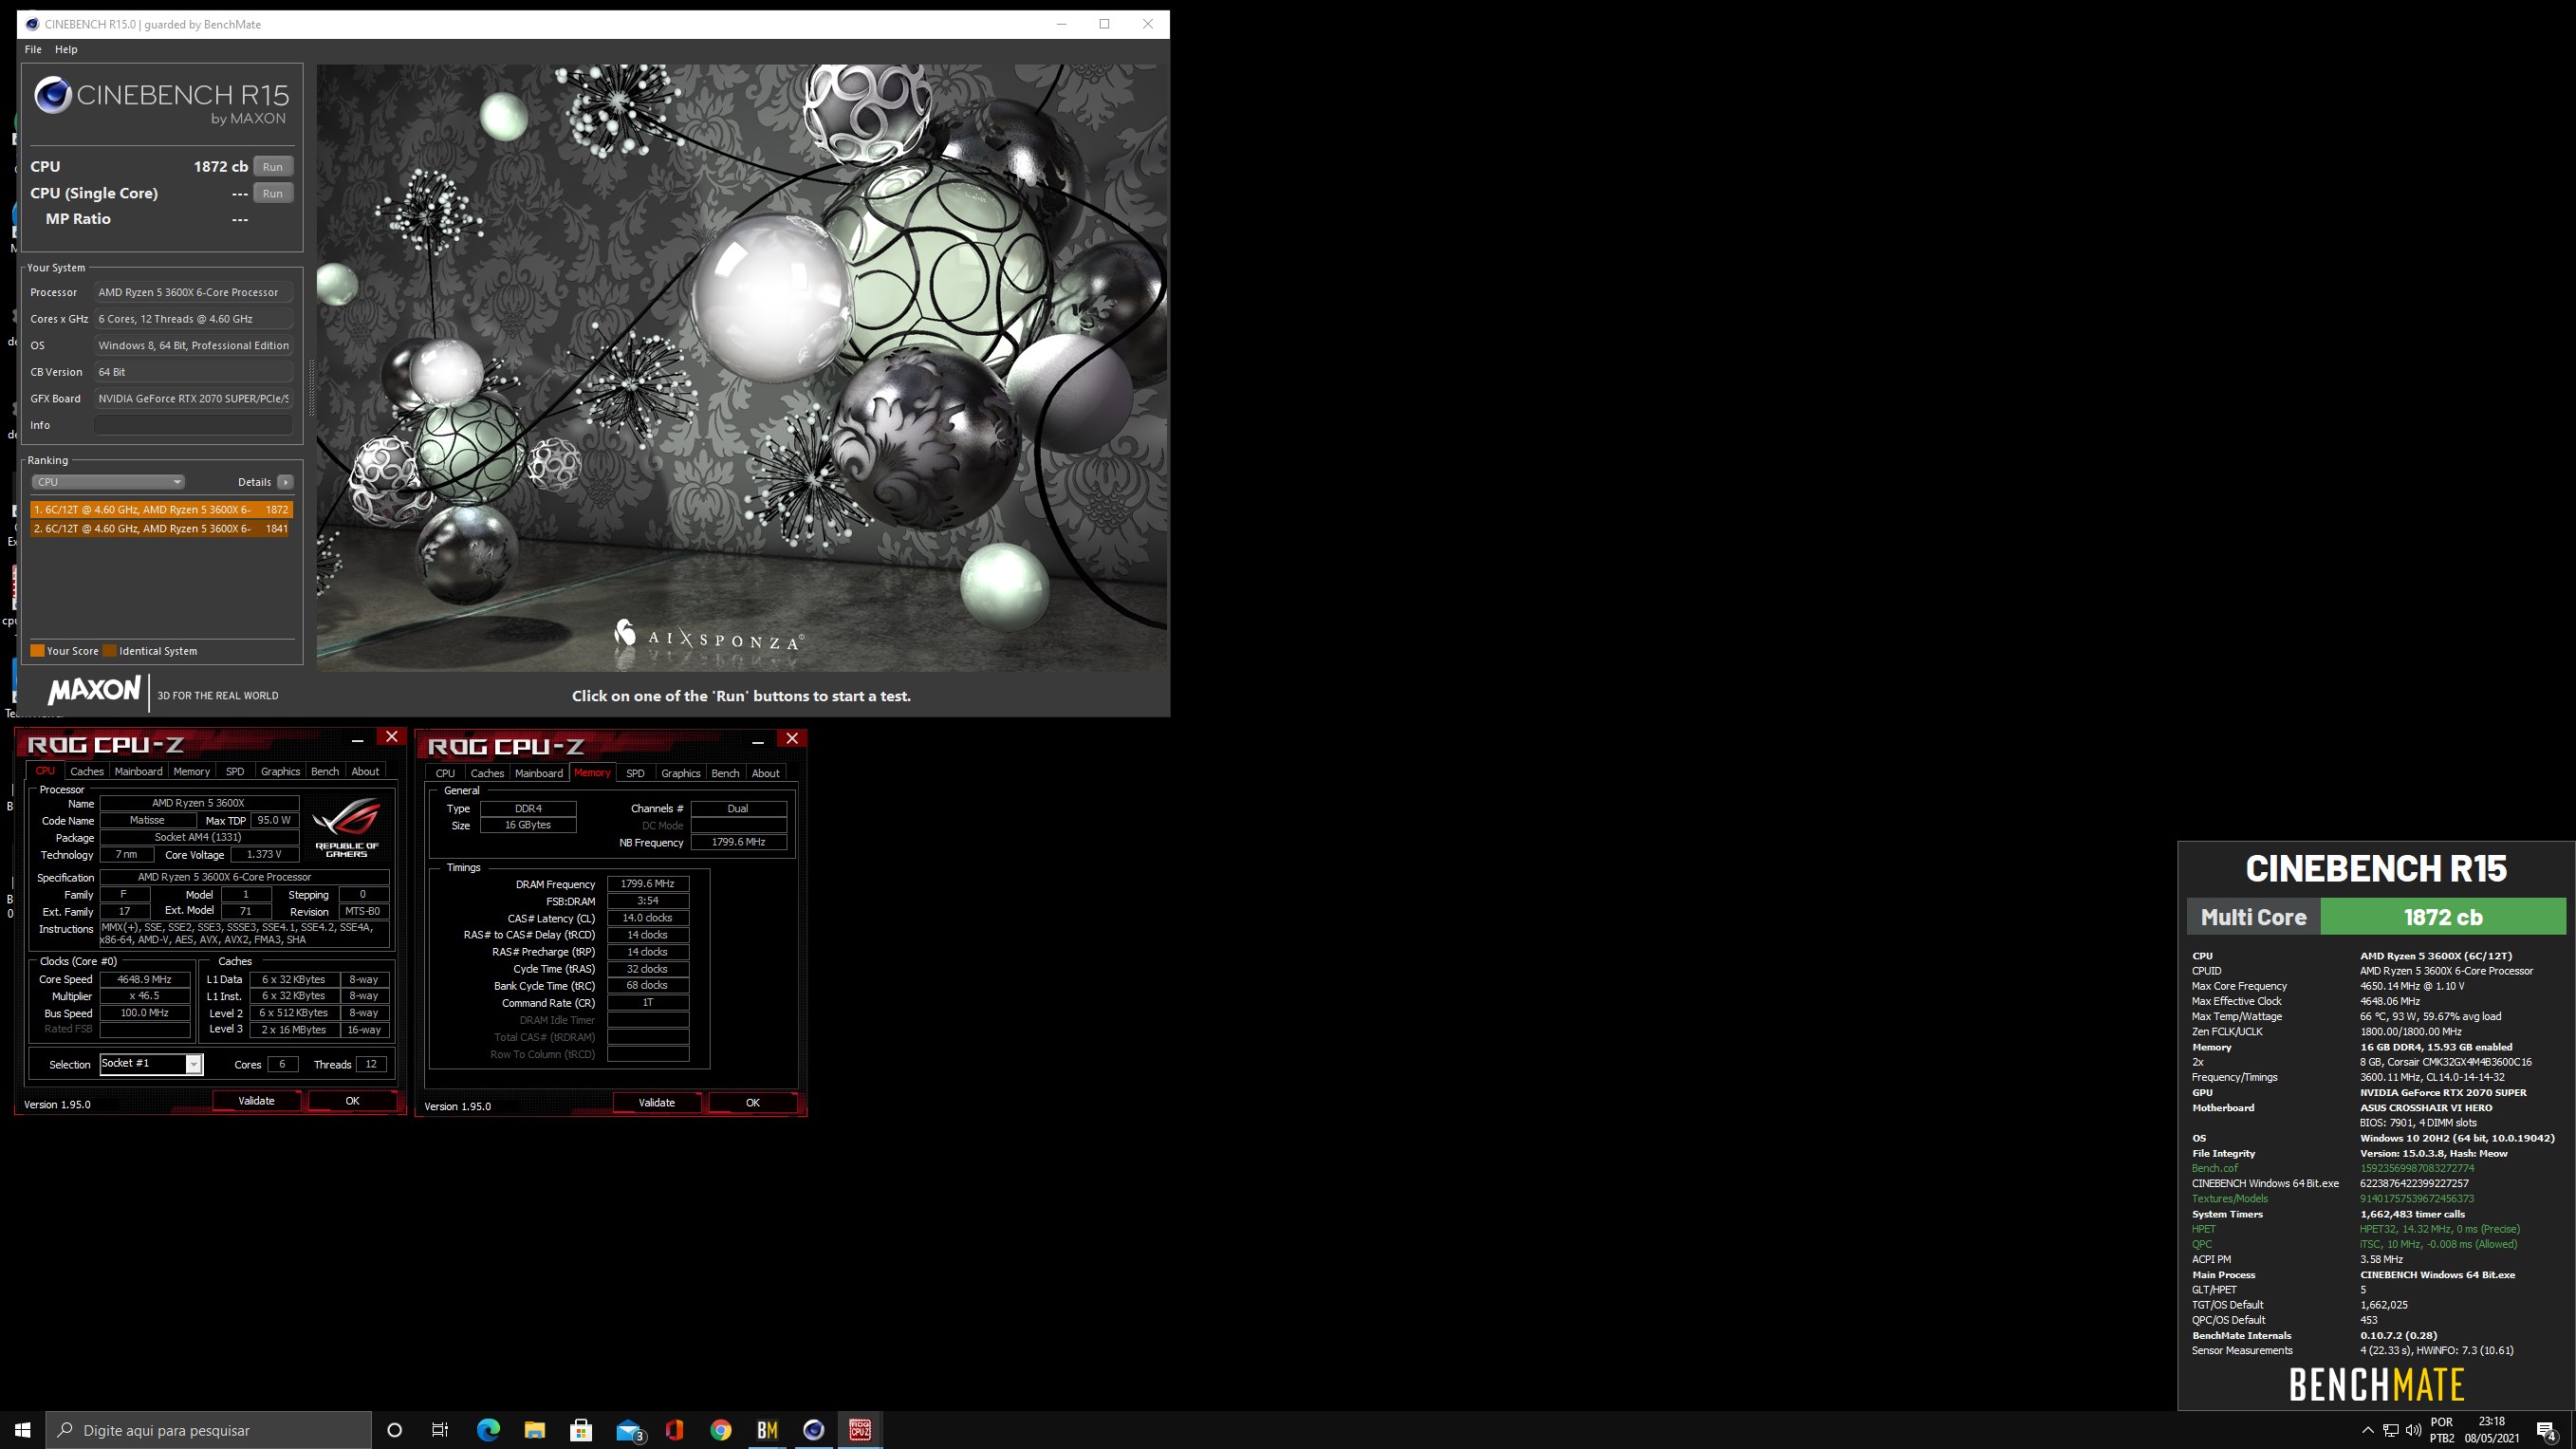Click the brown Identical System legend swatch
This screenshot has height=1449, width=2576.
(x=109, y=651)
